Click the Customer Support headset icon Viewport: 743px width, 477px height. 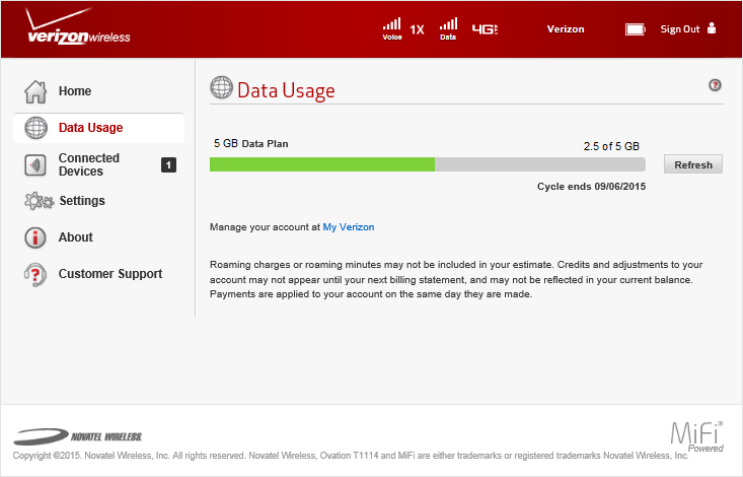(35, 274)
